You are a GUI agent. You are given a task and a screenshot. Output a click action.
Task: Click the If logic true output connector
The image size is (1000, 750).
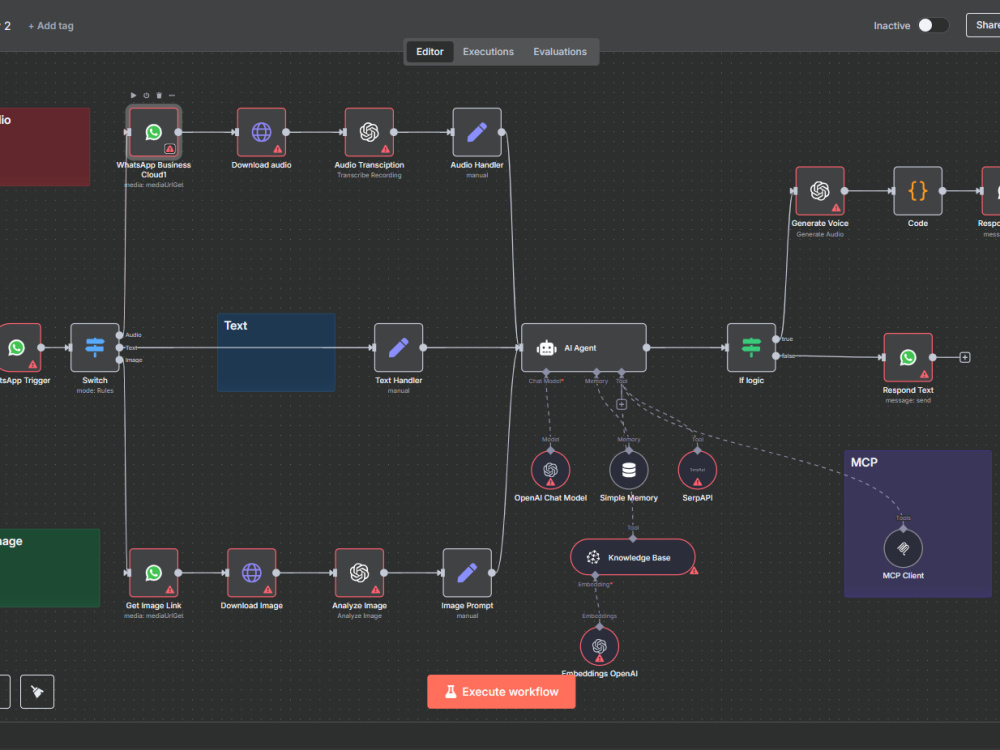pyautogui.click(x=776, y=339)
